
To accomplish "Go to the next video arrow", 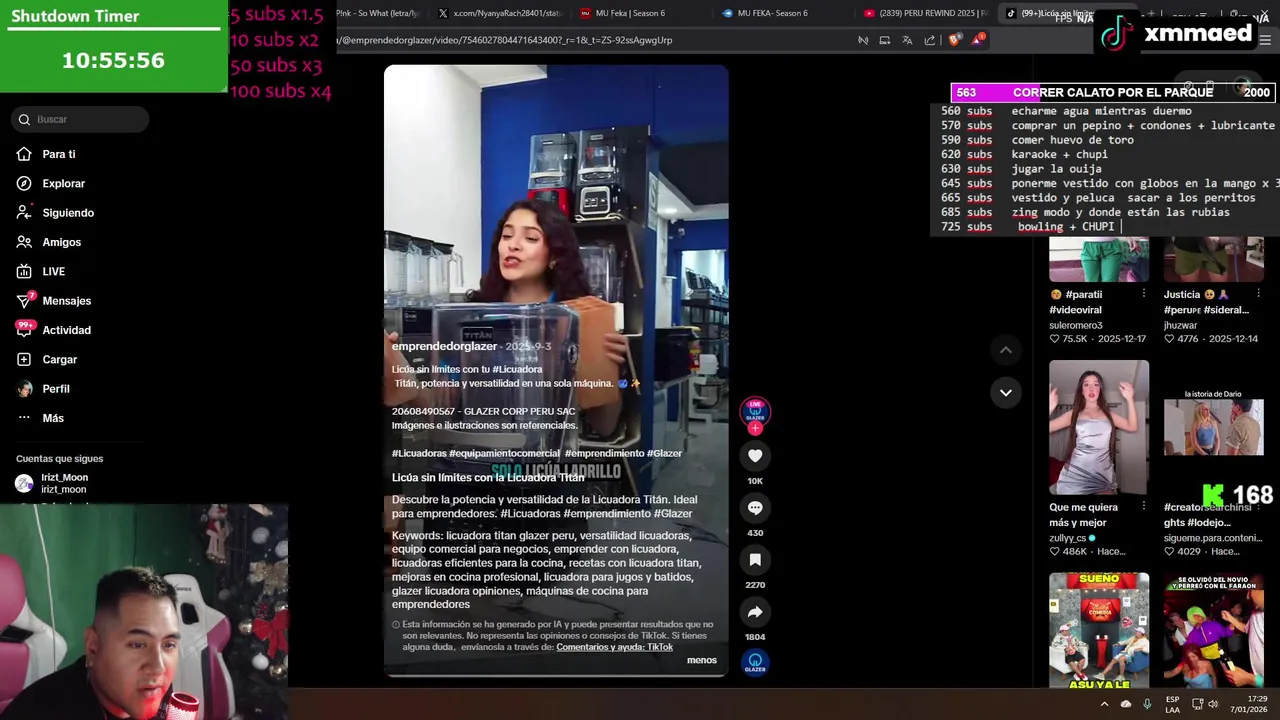I will (x=1005, y=392).
